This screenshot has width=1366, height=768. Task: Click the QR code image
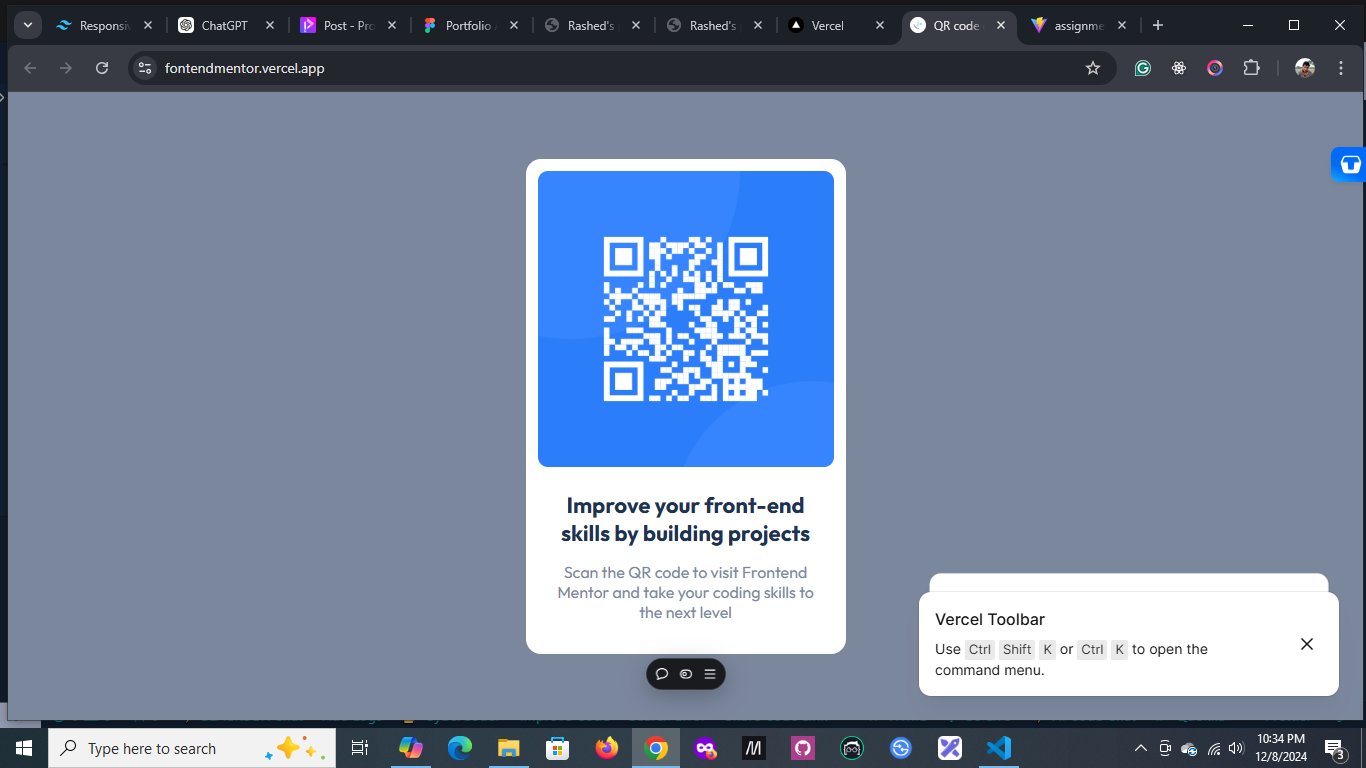686,319
